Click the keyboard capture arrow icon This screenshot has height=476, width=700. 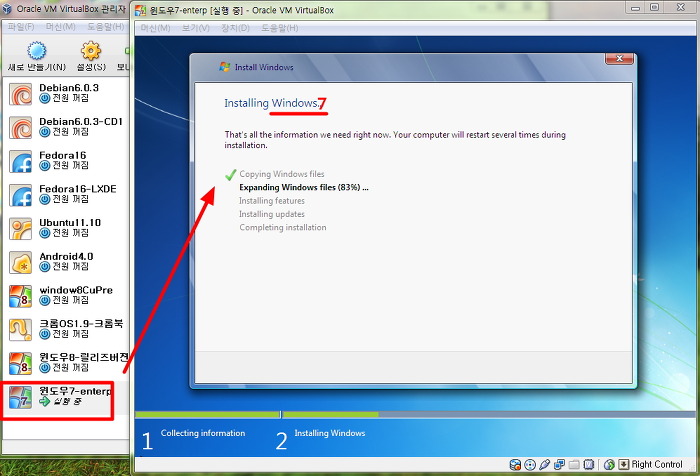623,465
